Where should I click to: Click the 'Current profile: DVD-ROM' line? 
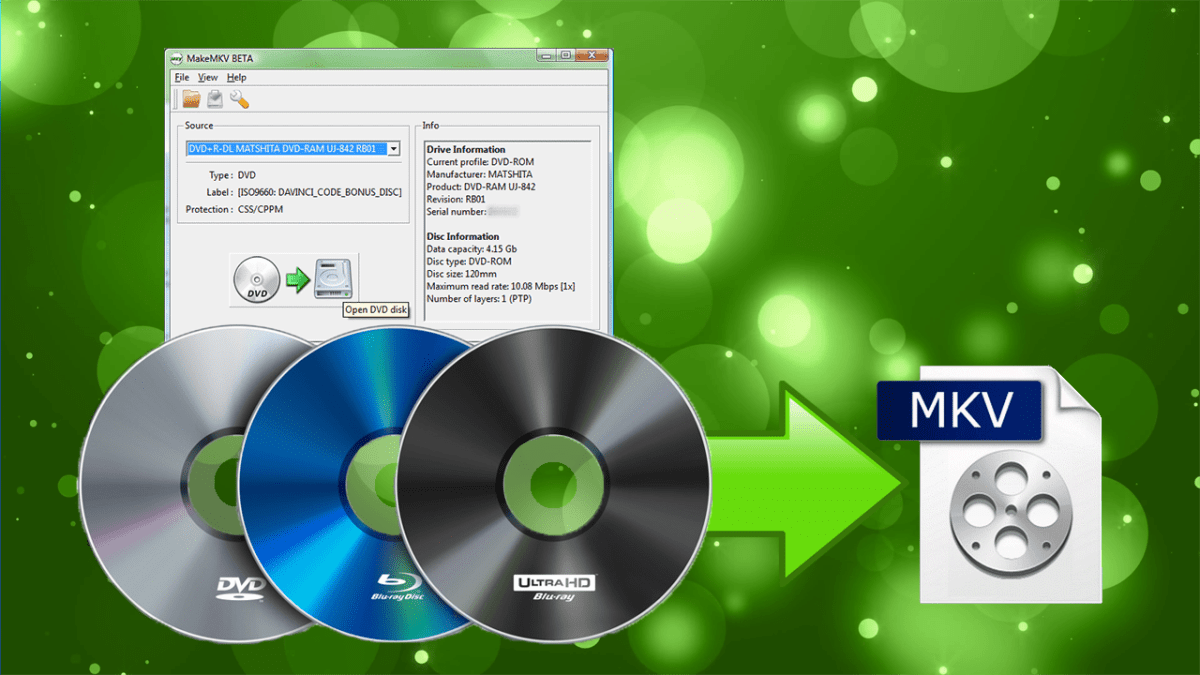coord(481,161)
